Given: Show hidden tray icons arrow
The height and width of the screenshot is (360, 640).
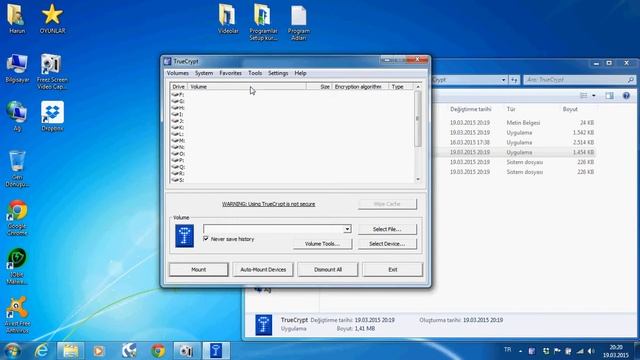Looking at the screenshot, I should click(520, 351).
